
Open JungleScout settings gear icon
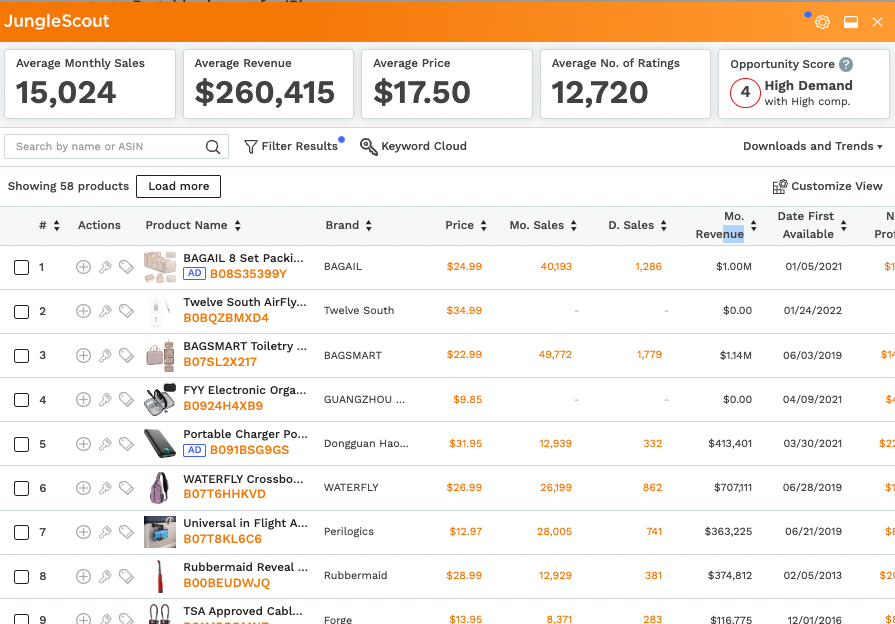tap(822, 22)
